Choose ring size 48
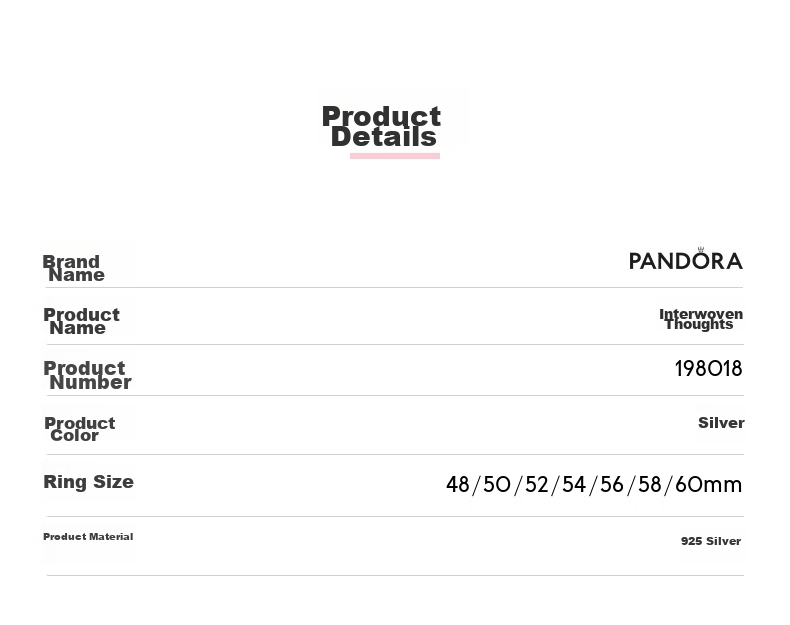Viewport: 790px width, 625px height. click(x=457, y=484)
